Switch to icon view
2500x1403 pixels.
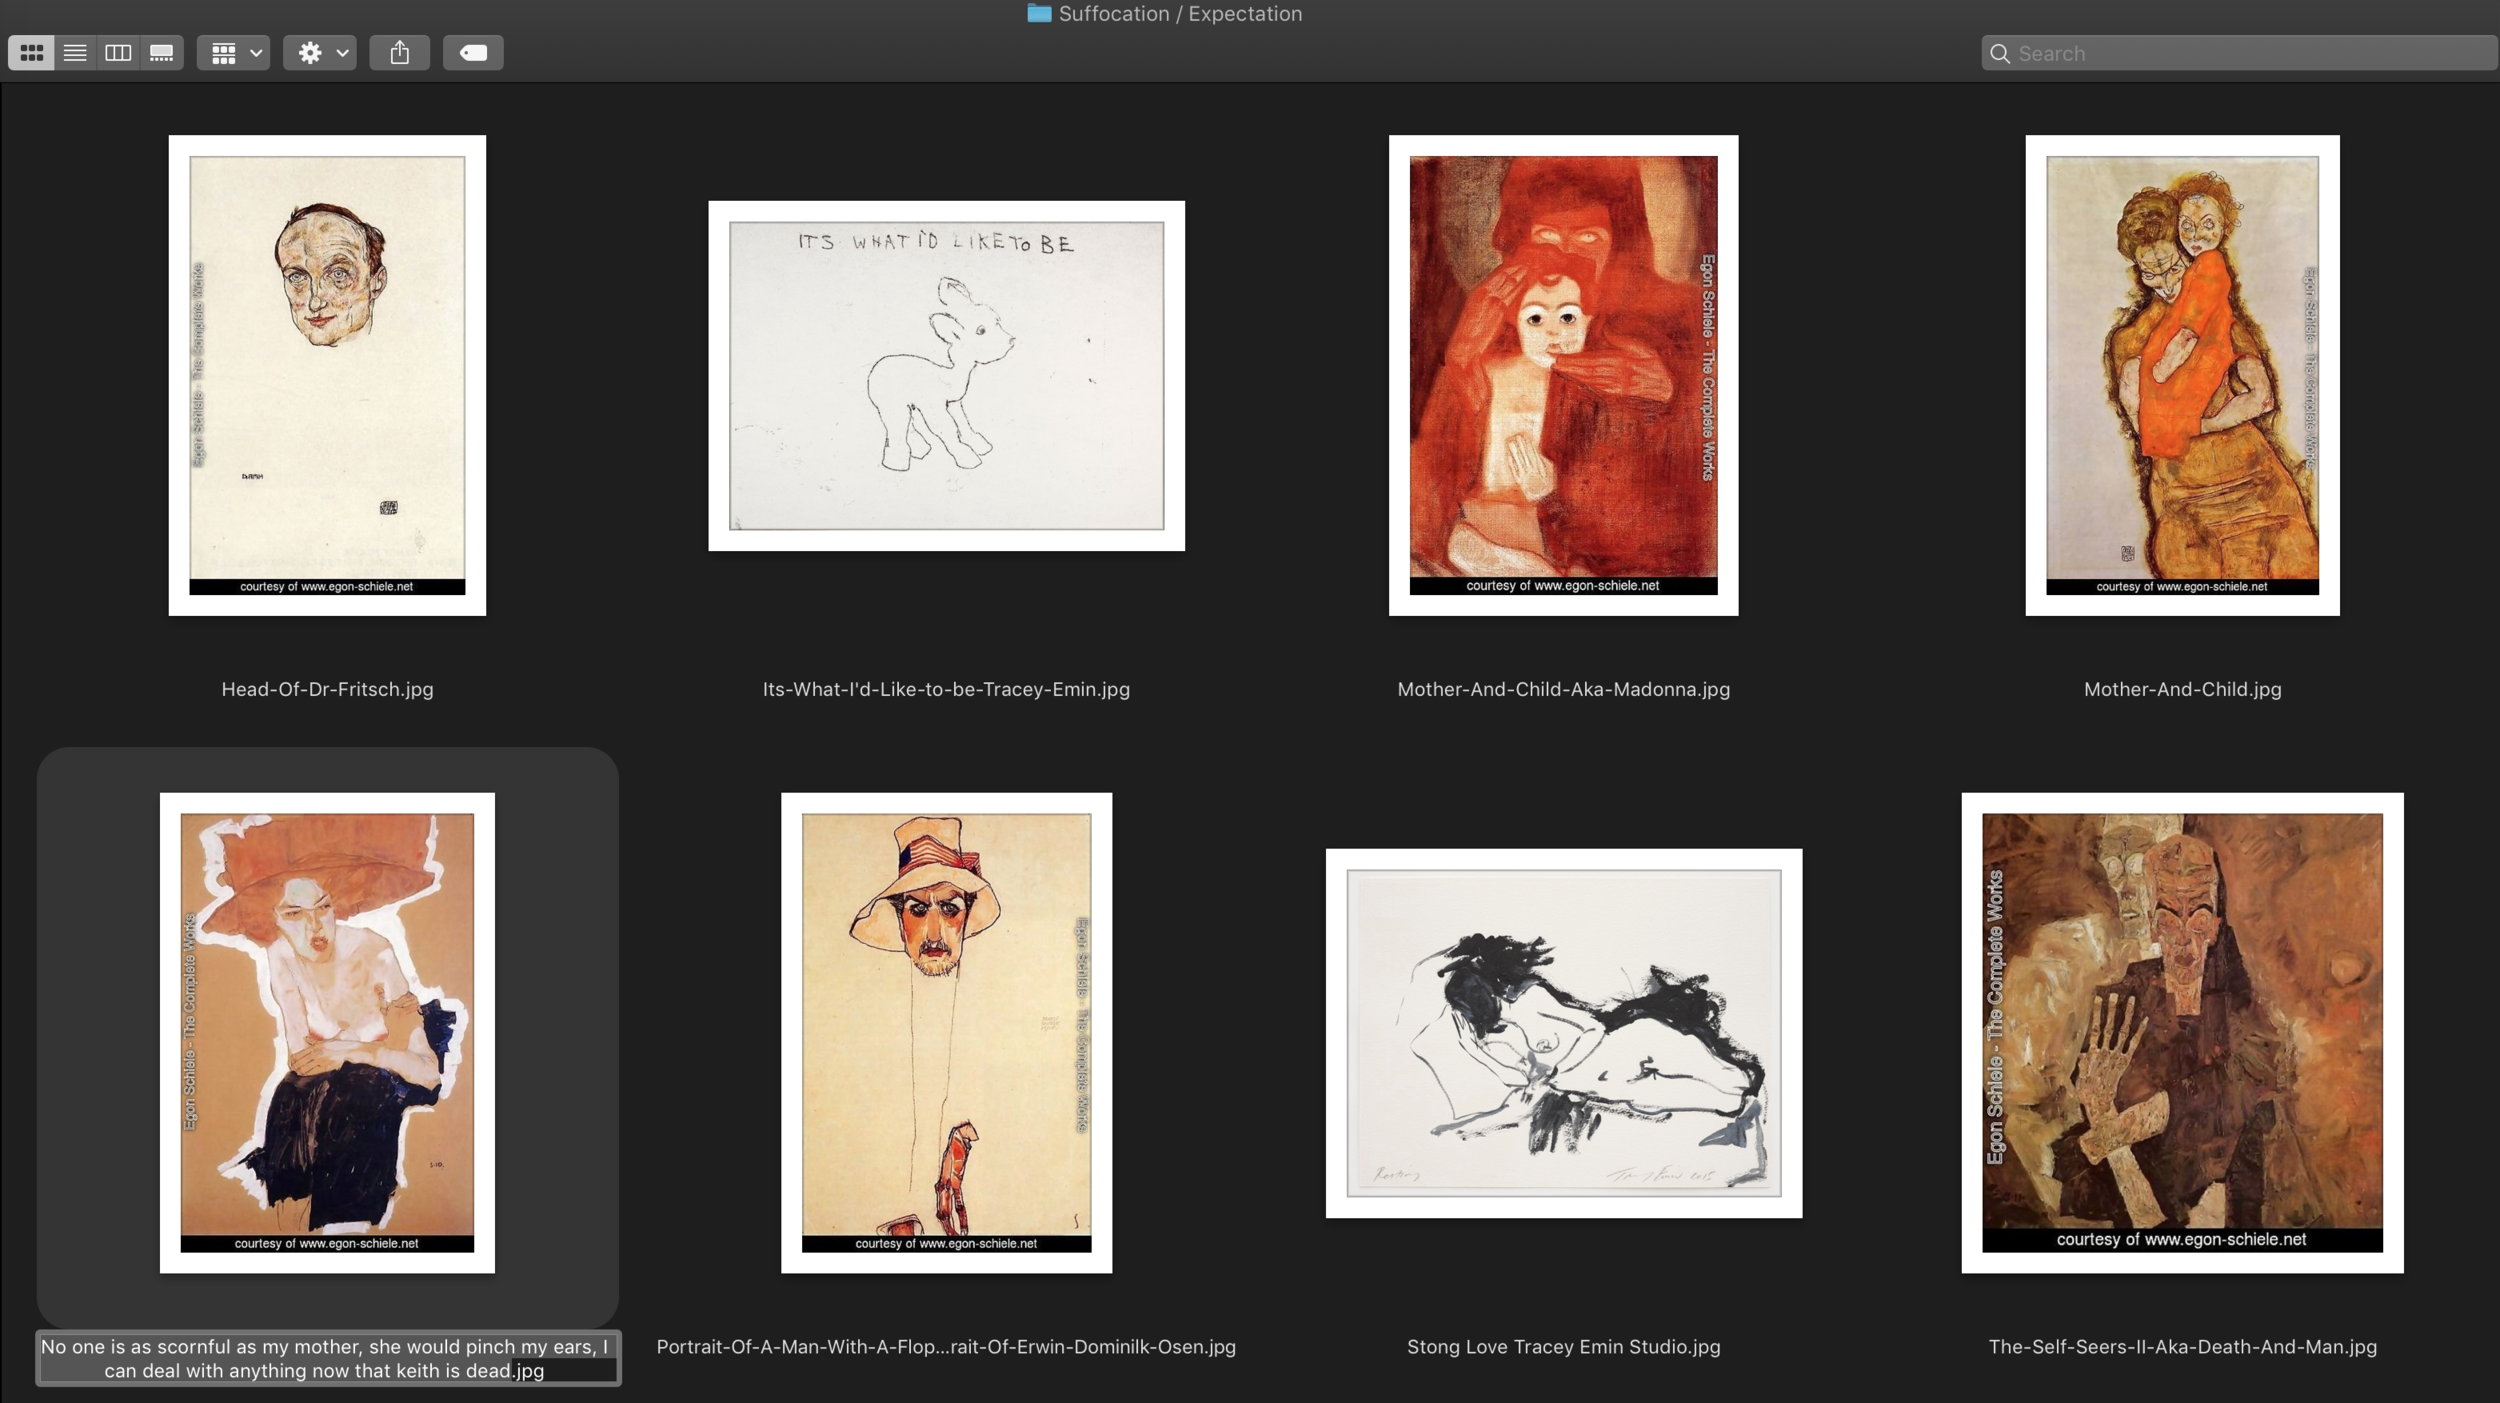[31, 53]
